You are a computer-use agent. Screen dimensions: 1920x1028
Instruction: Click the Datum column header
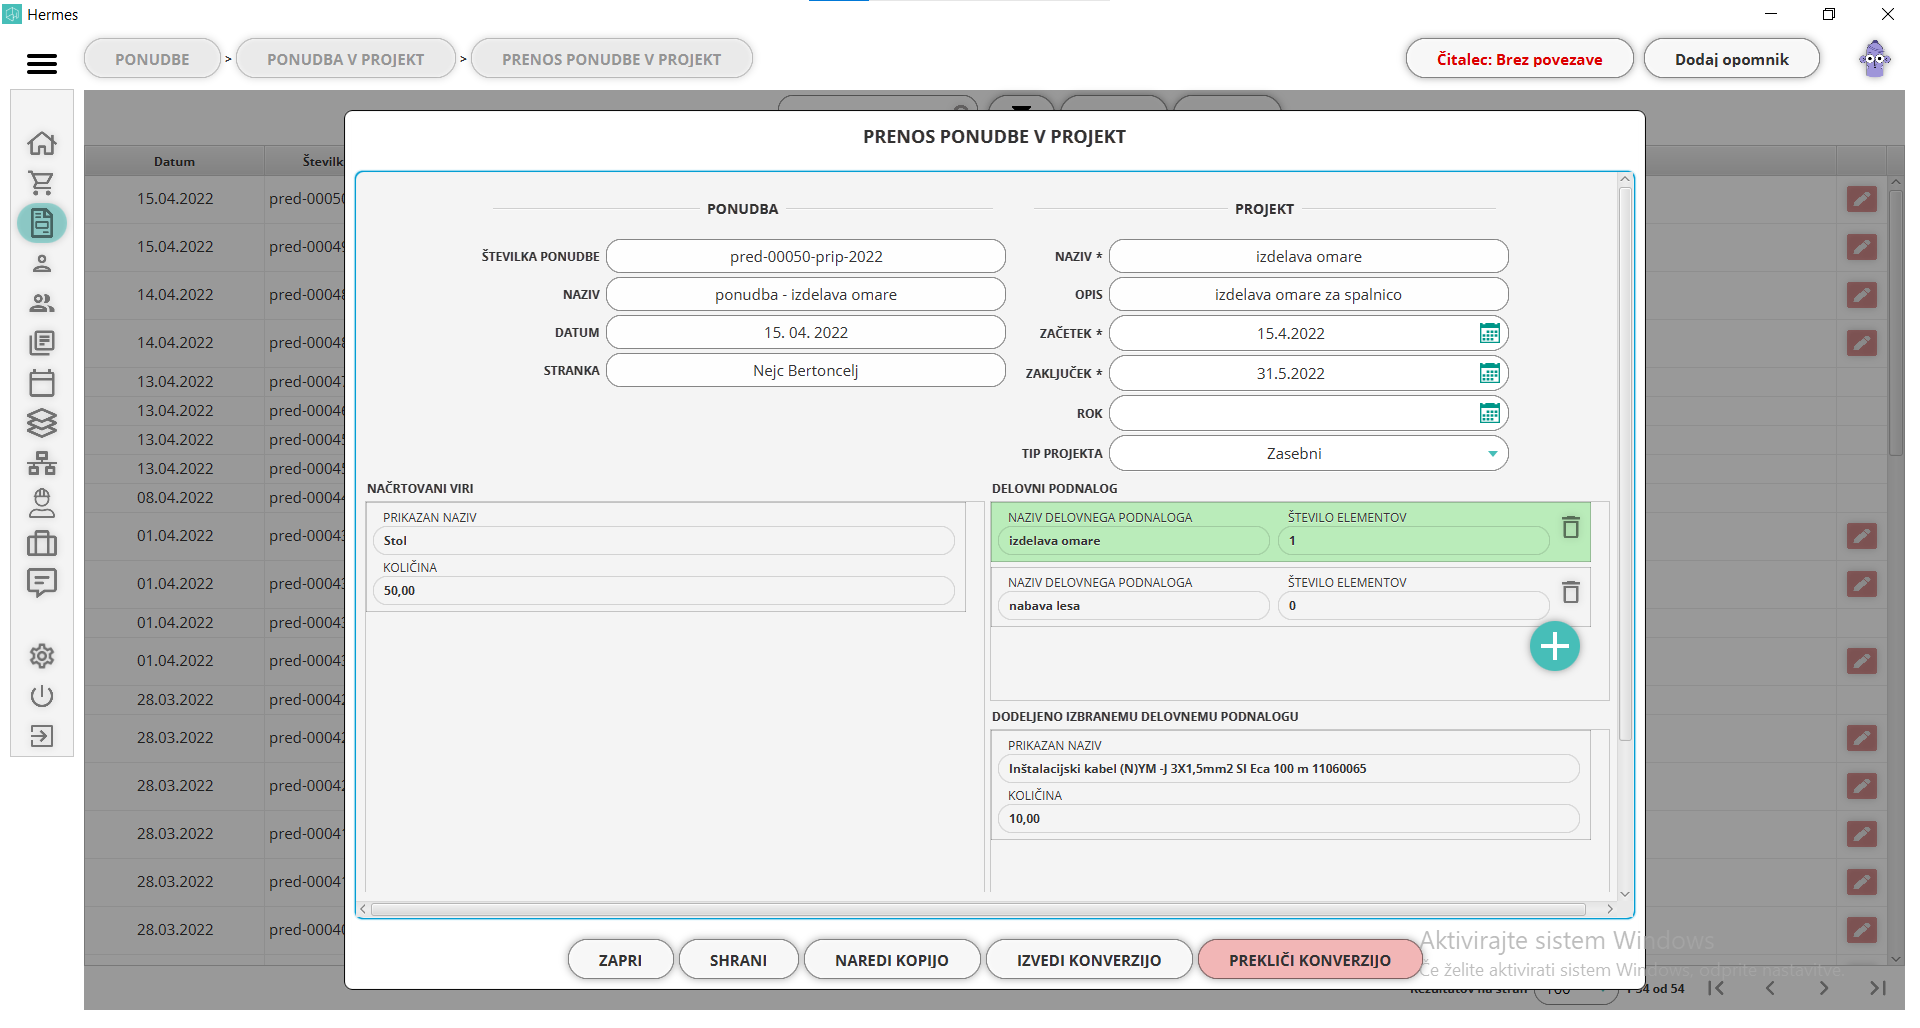(174, 161)
